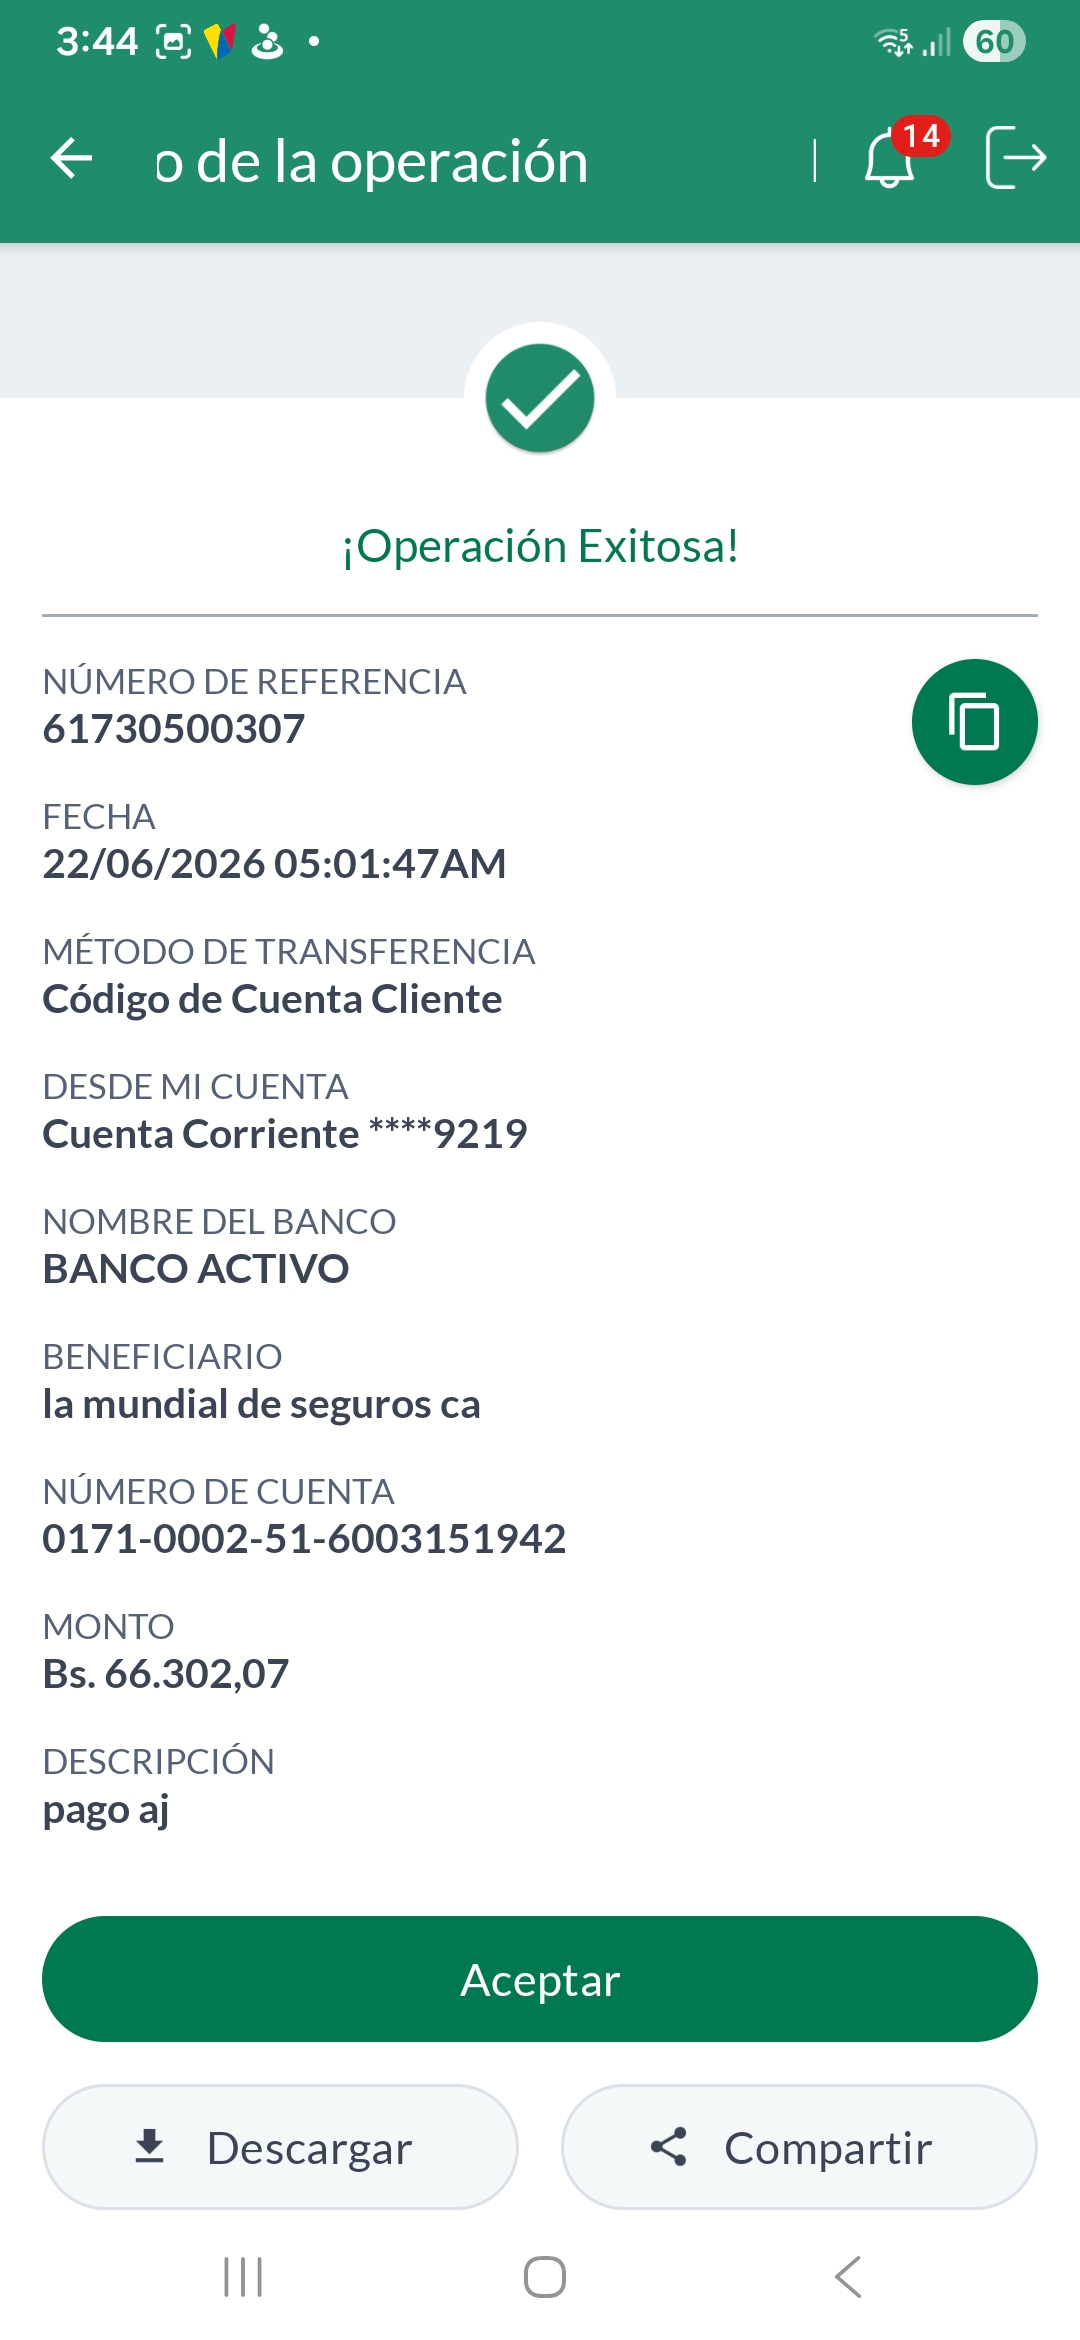The width and height of the screenshot is (1080, 2340).
Task: Tap the beneficiary la mundial de seguros
Action: [x=261, y=1404]
